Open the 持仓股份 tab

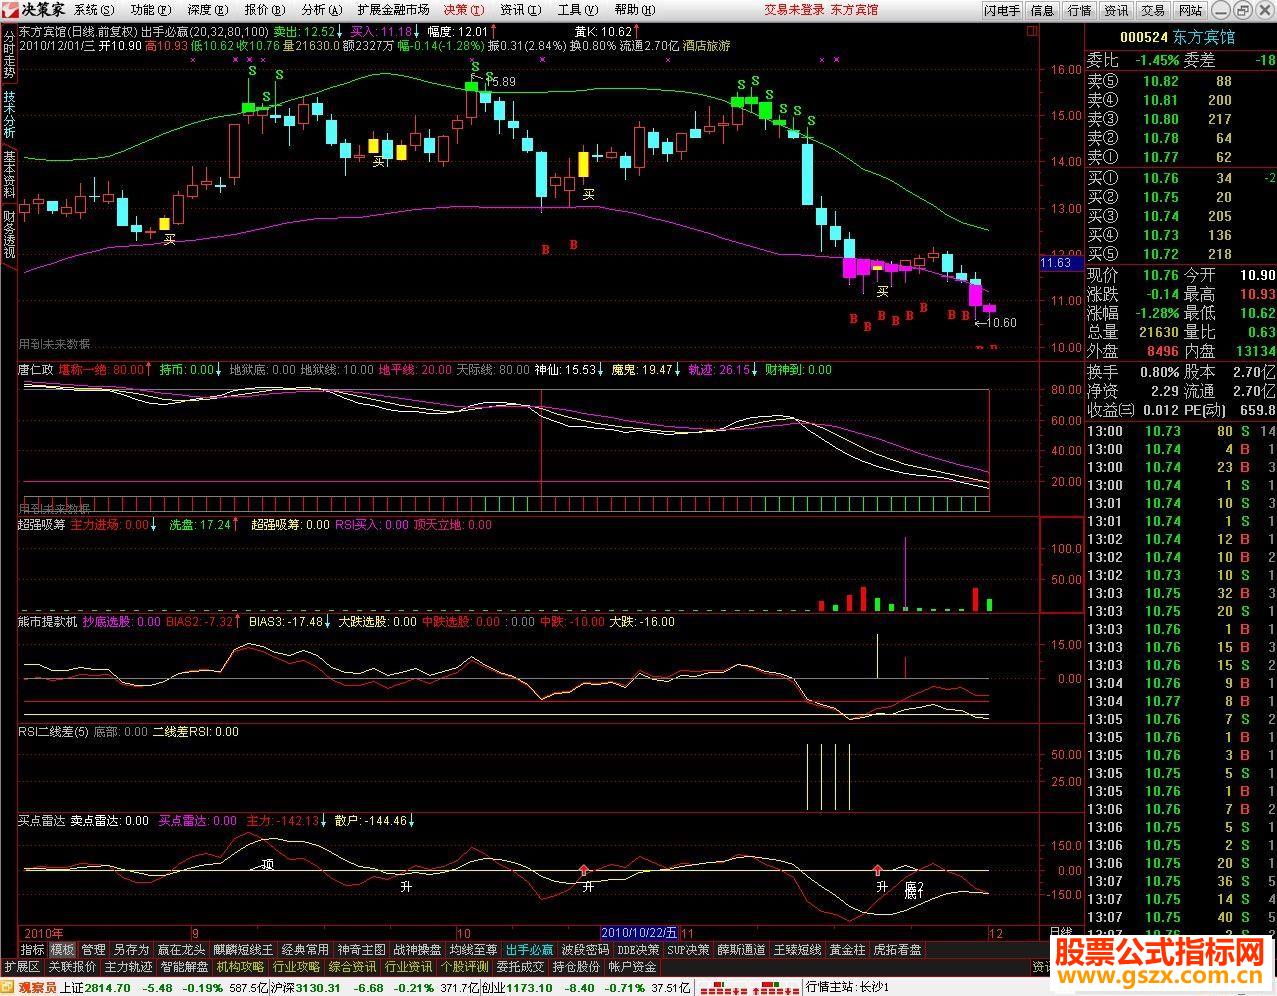coord(576,967)
